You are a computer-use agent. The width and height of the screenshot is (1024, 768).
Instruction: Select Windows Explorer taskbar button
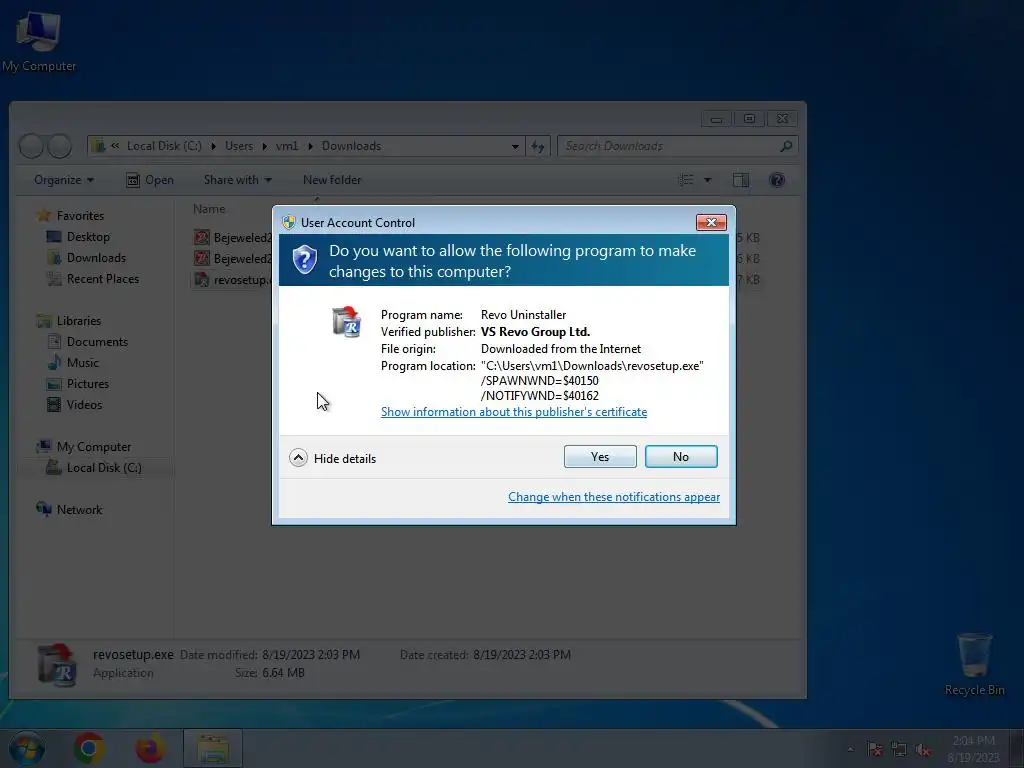coord(213,748)
